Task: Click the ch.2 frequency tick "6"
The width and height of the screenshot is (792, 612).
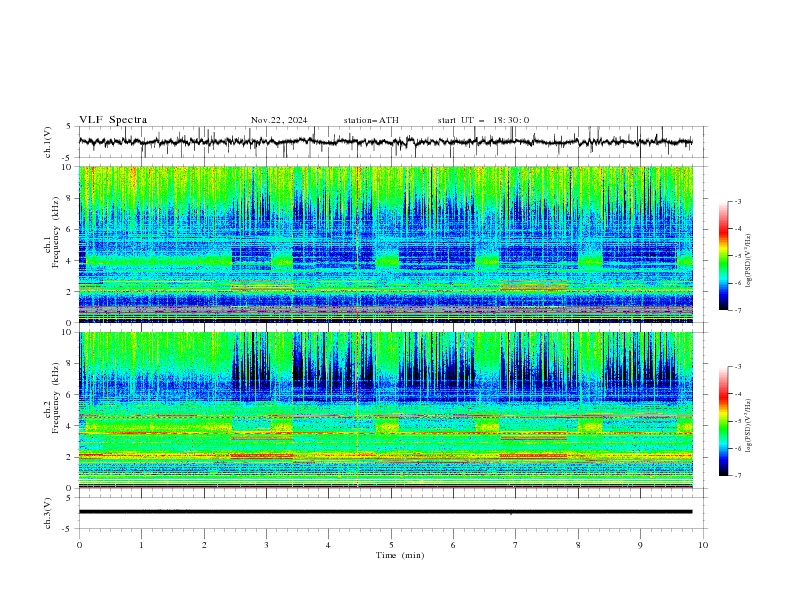Action: pyautogui.click(x=69, y=395)
